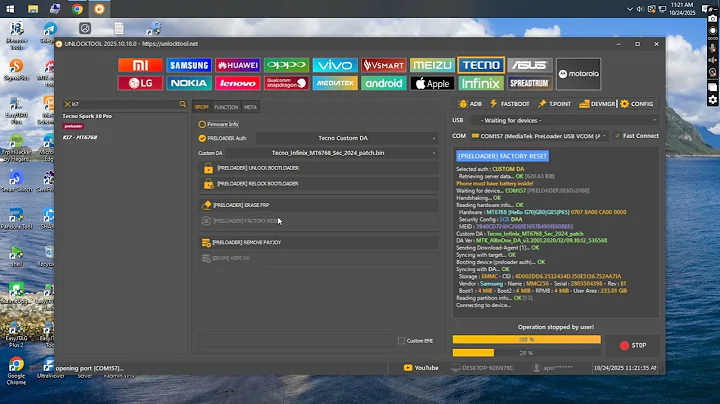Click the BROM Wipe NV button
This screenshot has height=404, width=720.
pos(318,258)
